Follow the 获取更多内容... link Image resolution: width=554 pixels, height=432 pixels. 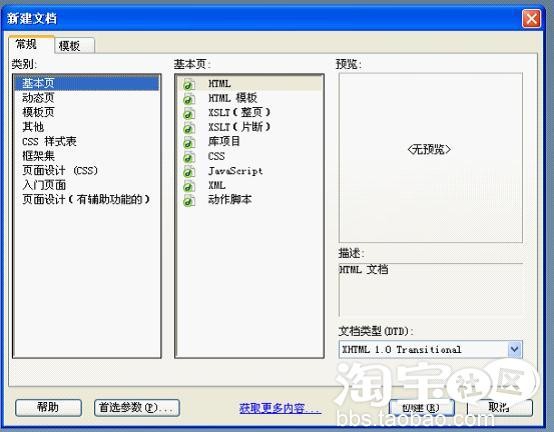coord(280,409)
